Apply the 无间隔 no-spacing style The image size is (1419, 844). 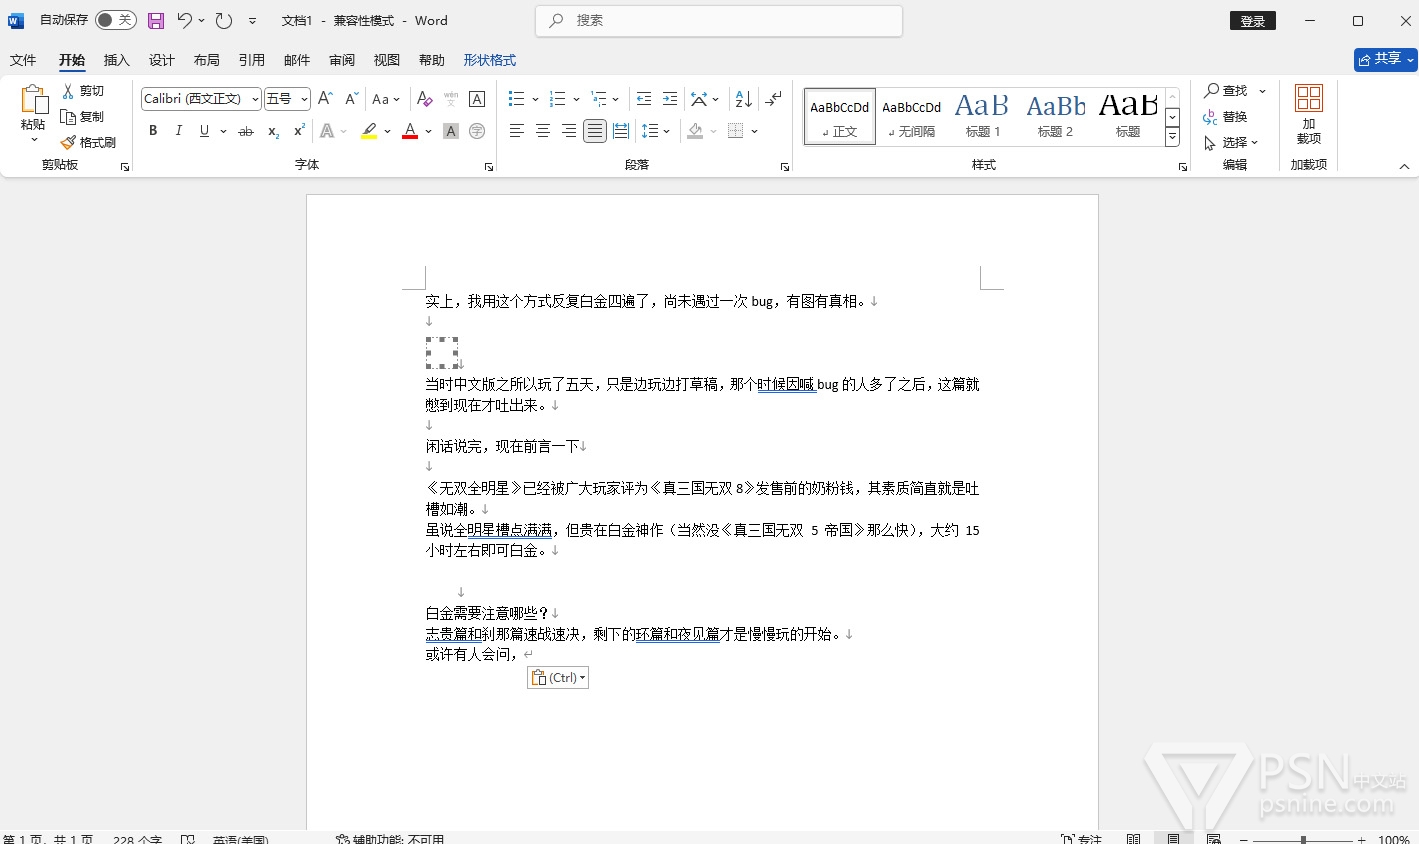[911, 116]
